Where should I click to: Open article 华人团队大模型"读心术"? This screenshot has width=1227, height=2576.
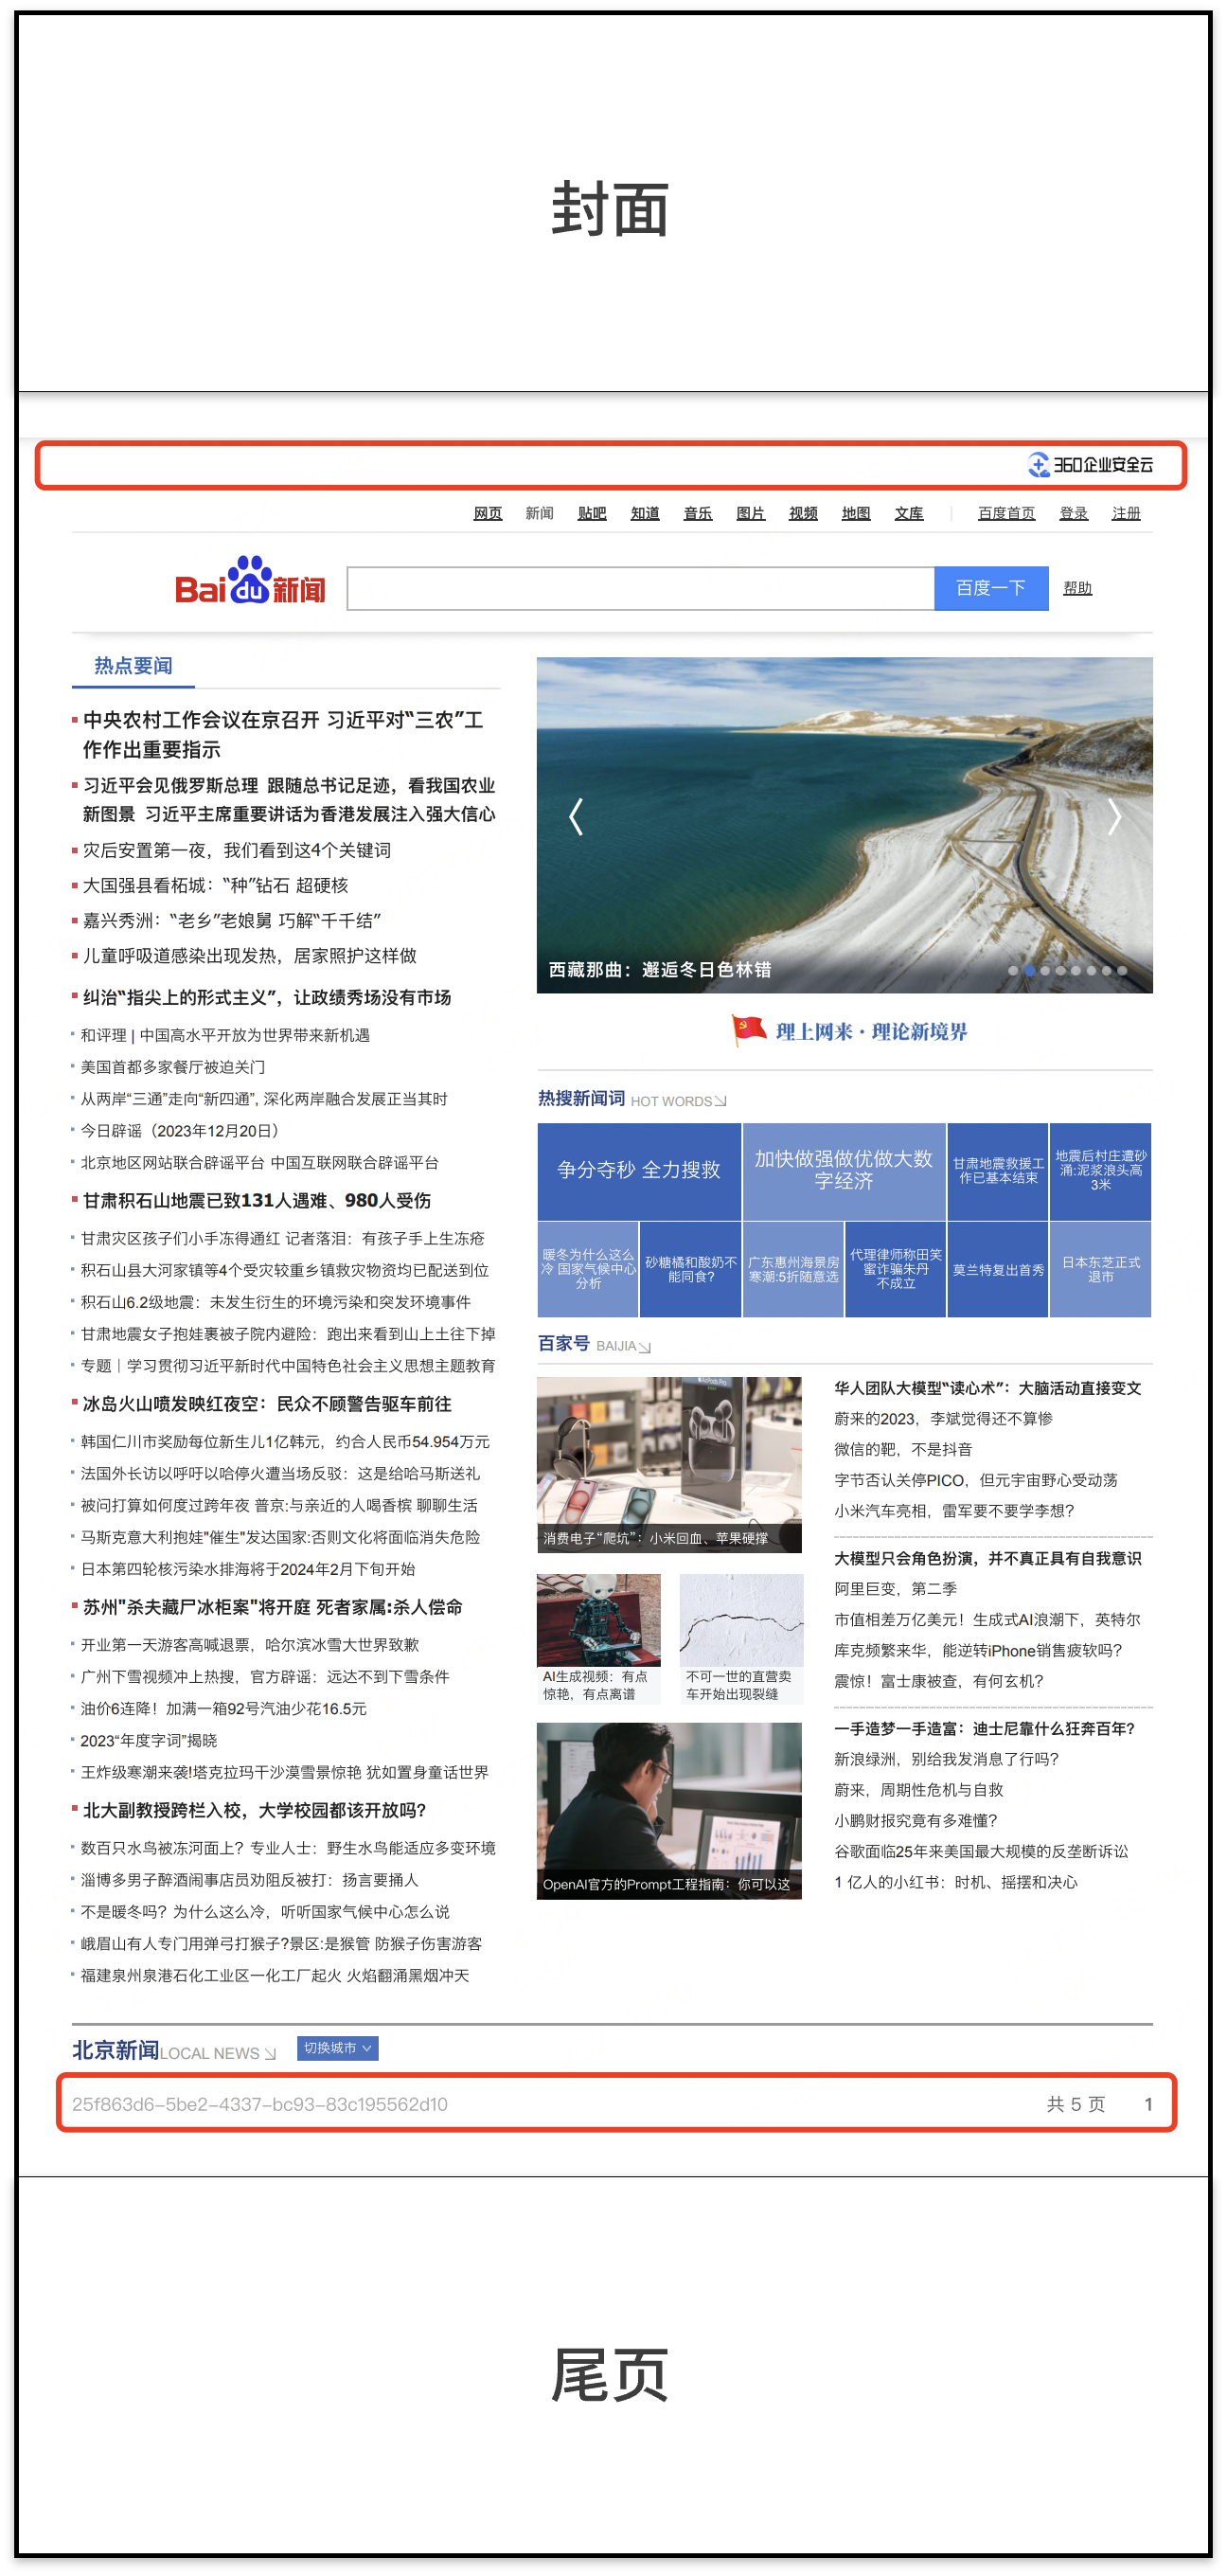[988, 1388]
